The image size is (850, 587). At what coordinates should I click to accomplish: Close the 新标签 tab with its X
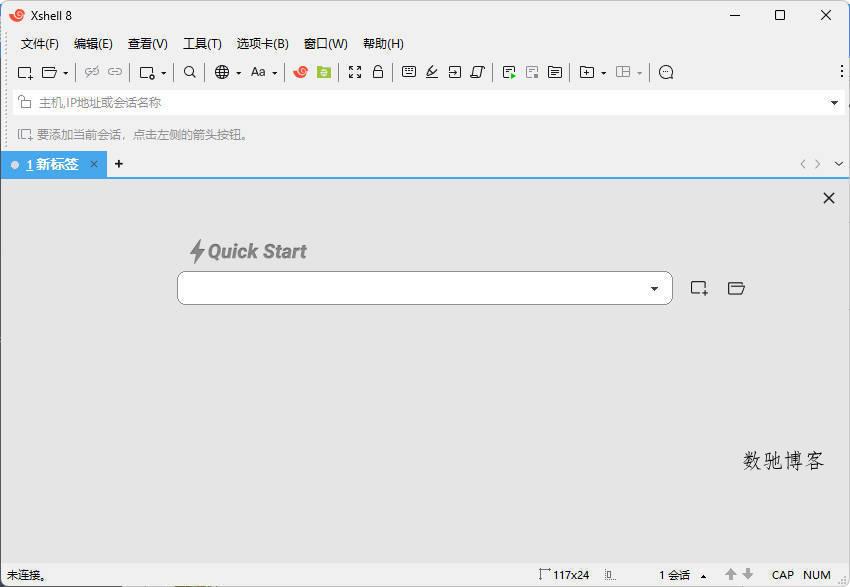[x=94, y=164]
